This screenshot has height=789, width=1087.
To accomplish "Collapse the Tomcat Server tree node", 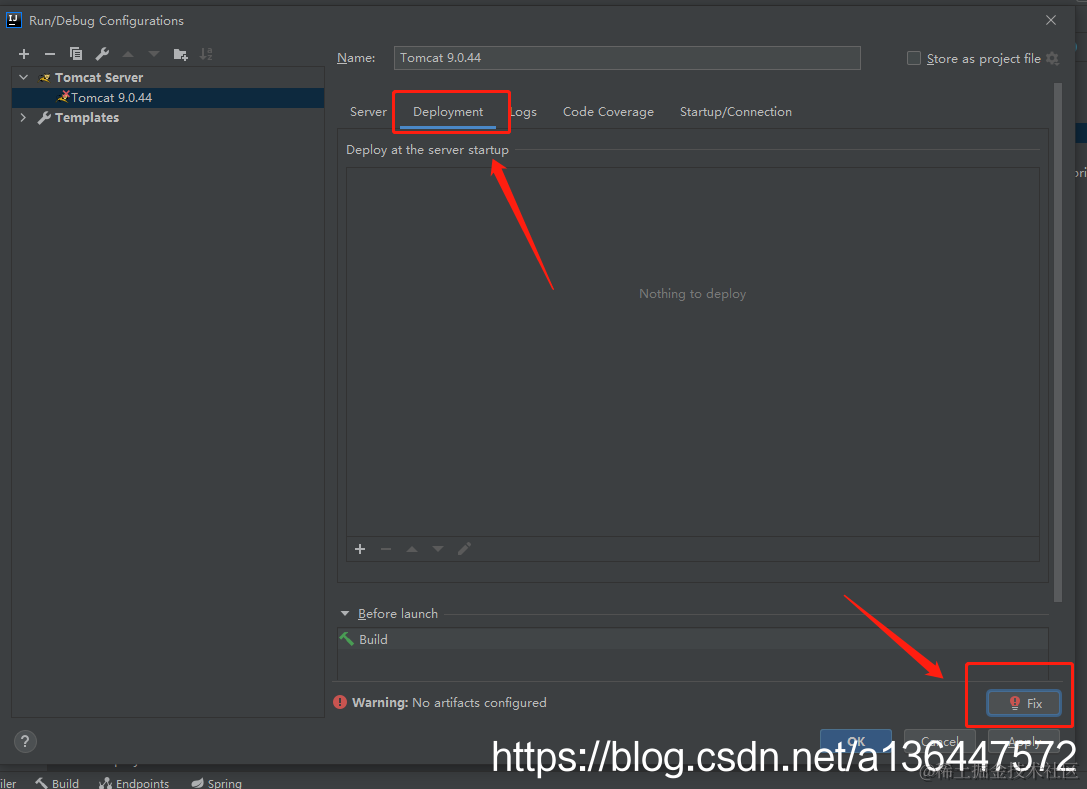I will coord(24,77).
